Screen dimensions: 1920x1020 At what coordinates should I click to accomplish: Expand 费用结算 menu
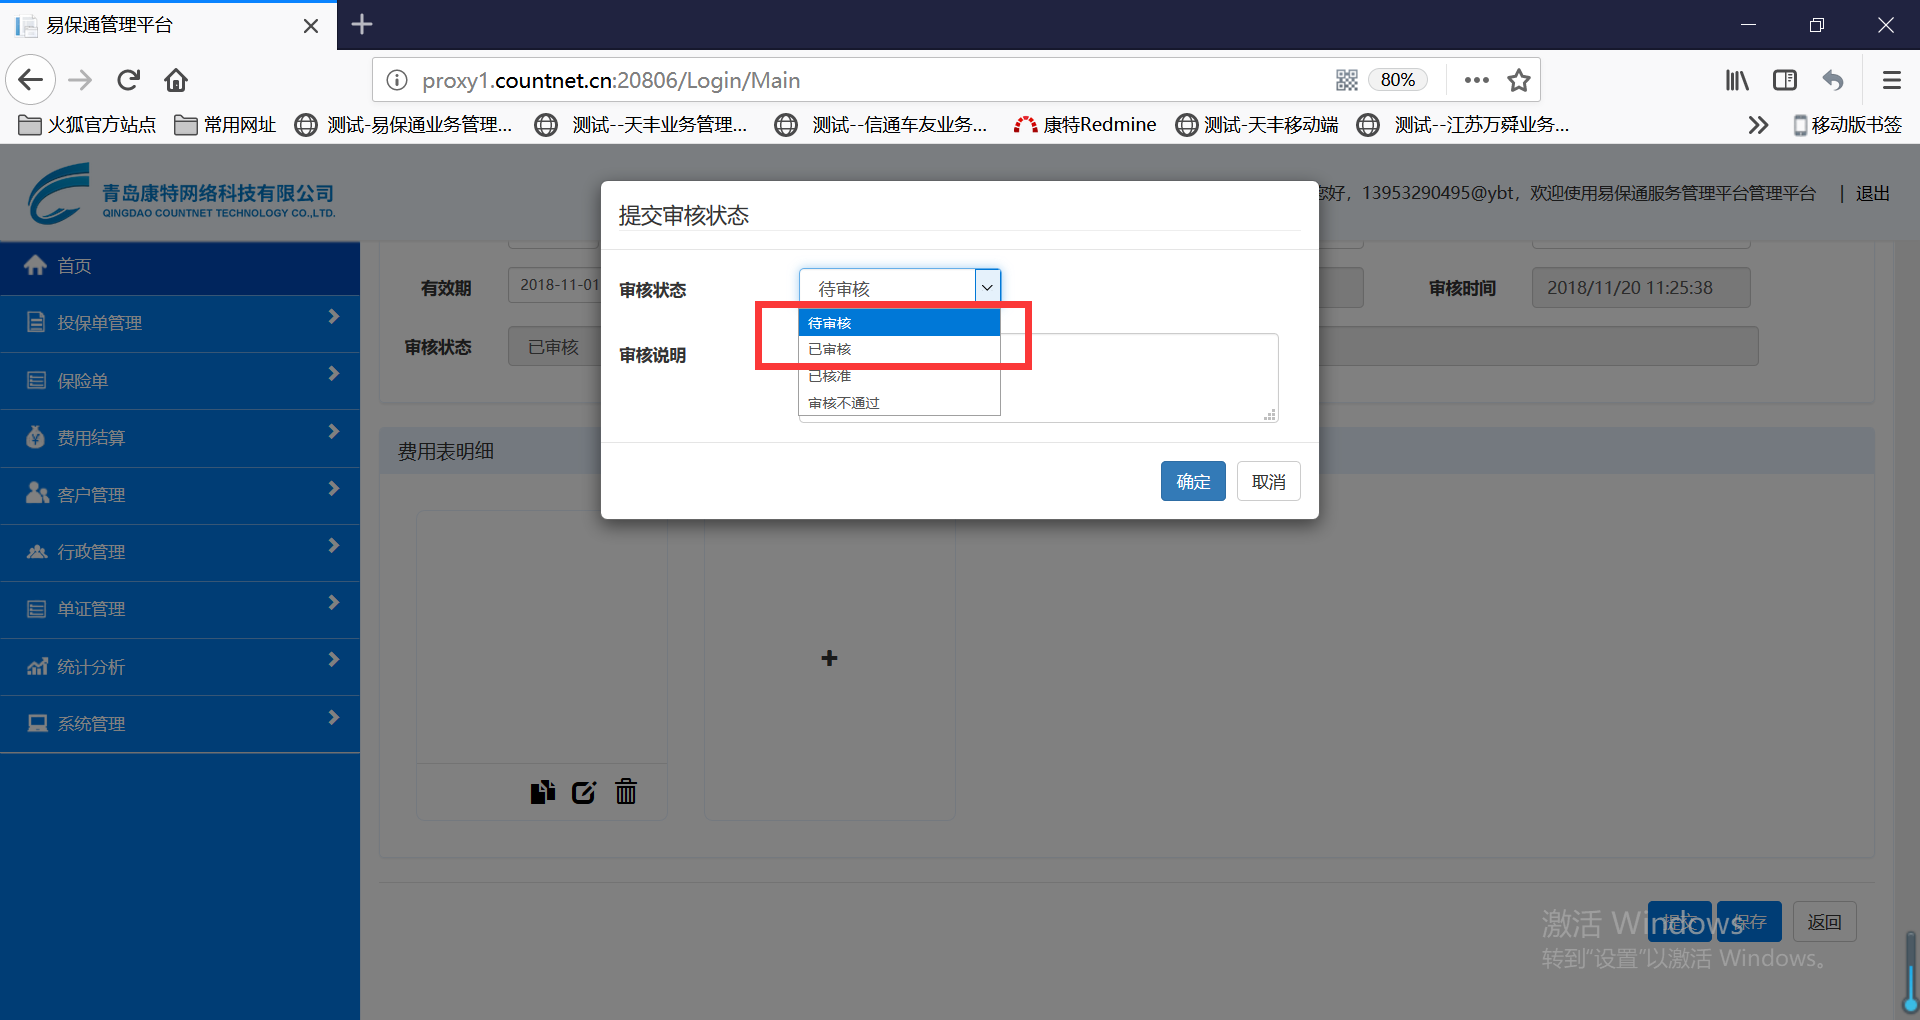coord(180,438)
